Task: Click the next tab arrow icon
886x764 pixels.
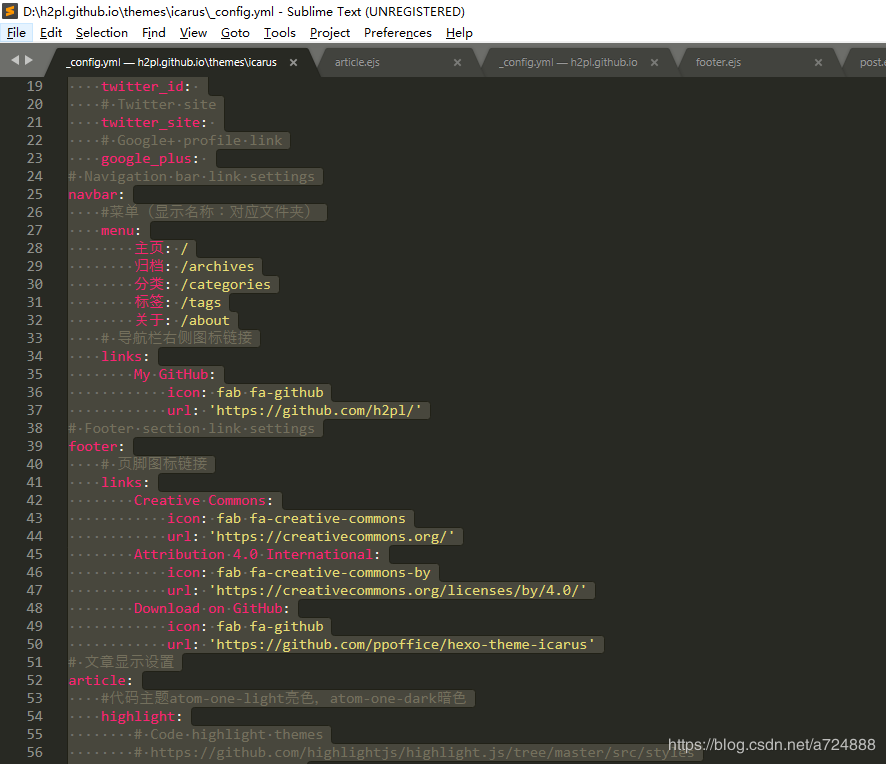Action: pos(29,60)
